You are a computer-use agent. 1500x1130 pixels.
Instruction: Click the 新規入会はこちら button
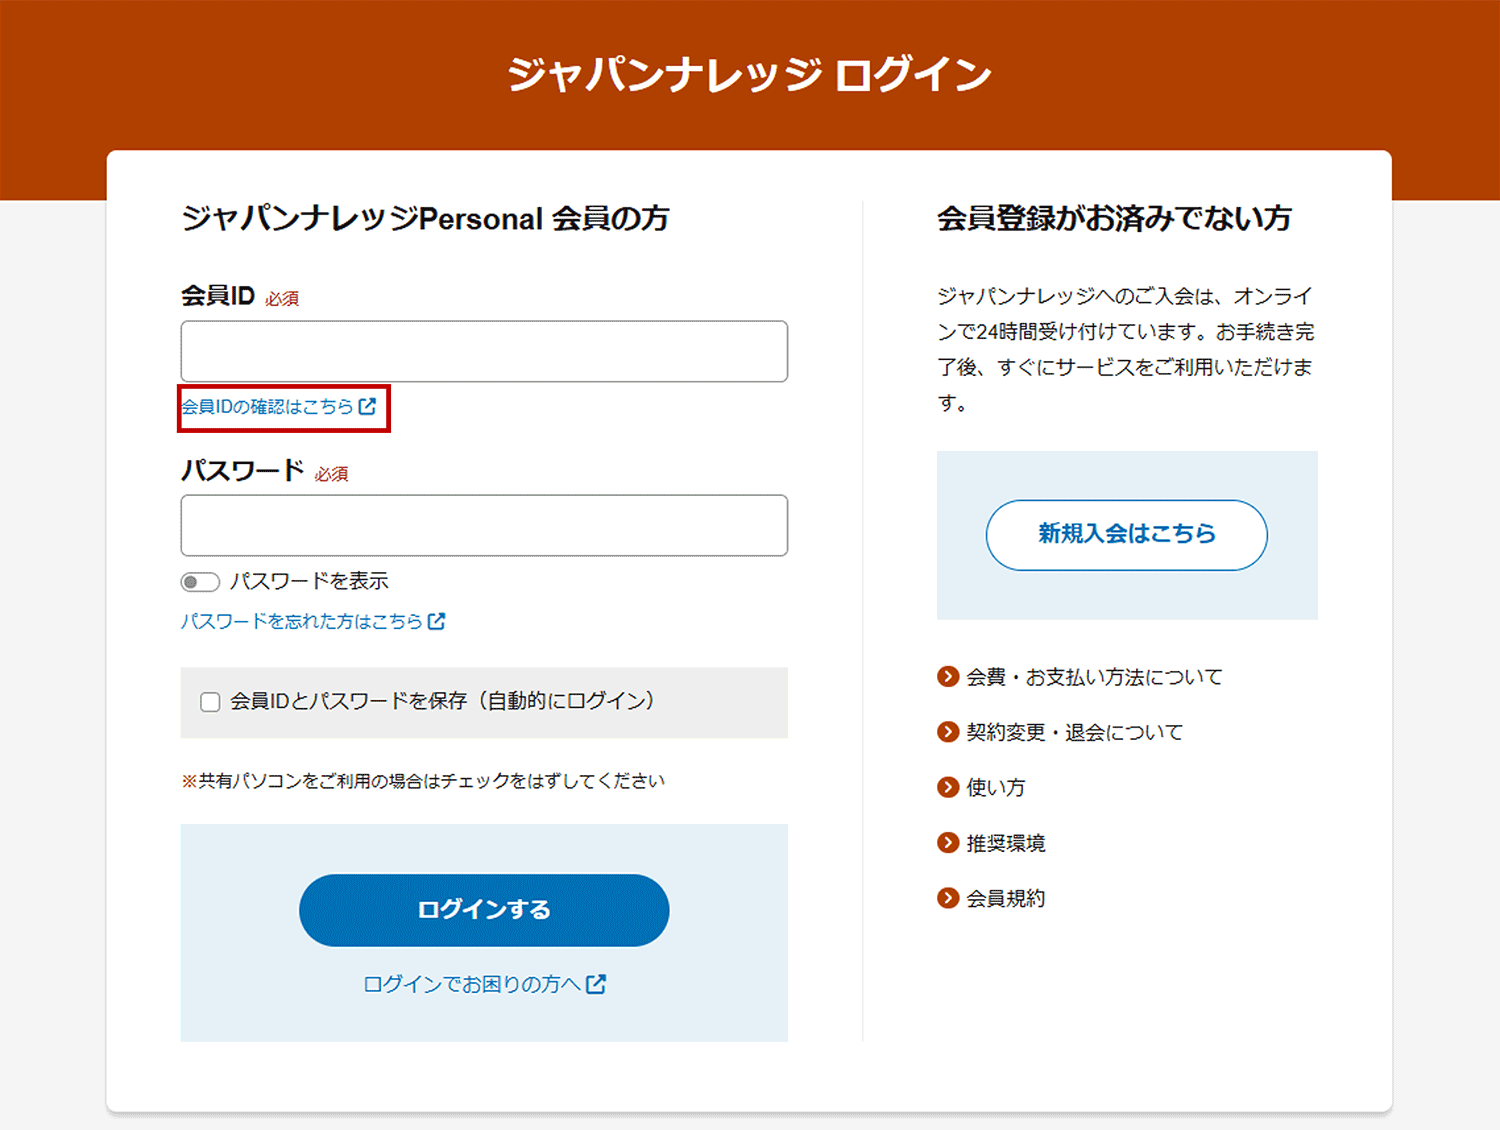(1127, 535)
